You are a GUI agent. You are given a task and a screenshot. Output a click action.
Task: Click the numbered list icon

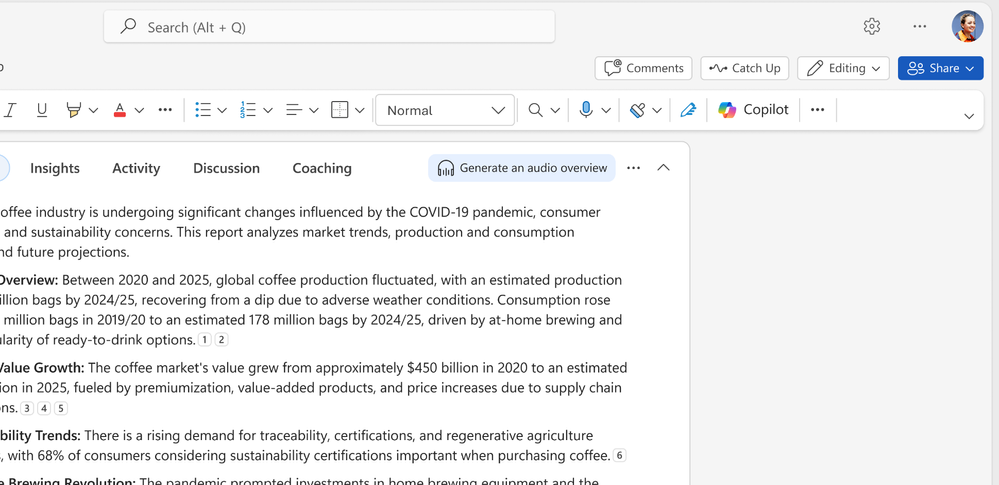pyautogui.click(x=248, y=110)
